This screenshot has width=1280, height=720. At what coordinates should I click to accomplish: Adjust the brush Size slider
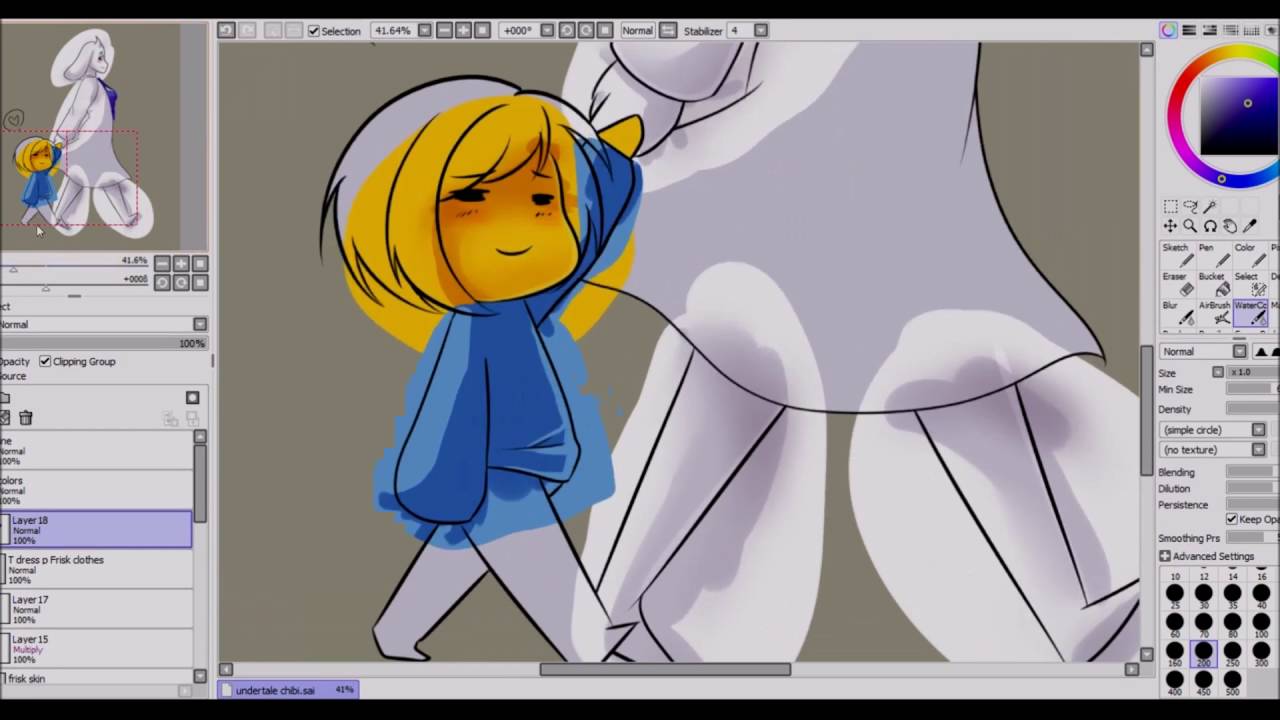1254,372
